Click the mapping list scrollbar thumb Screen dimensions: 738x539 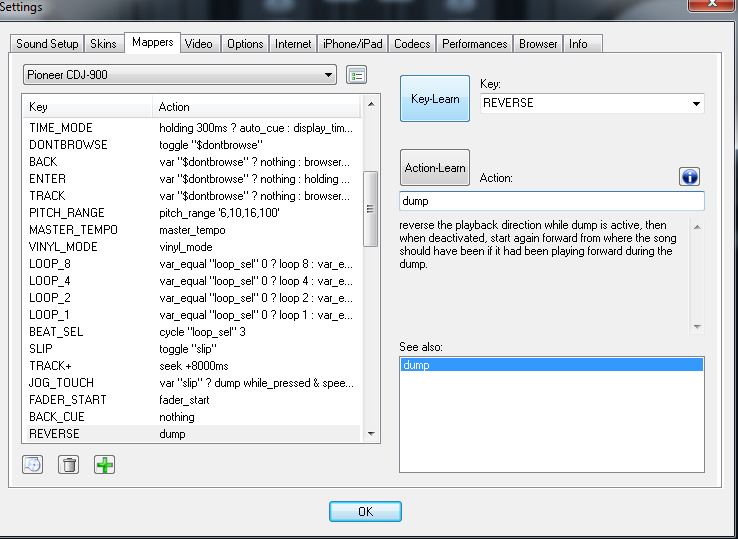370,209
